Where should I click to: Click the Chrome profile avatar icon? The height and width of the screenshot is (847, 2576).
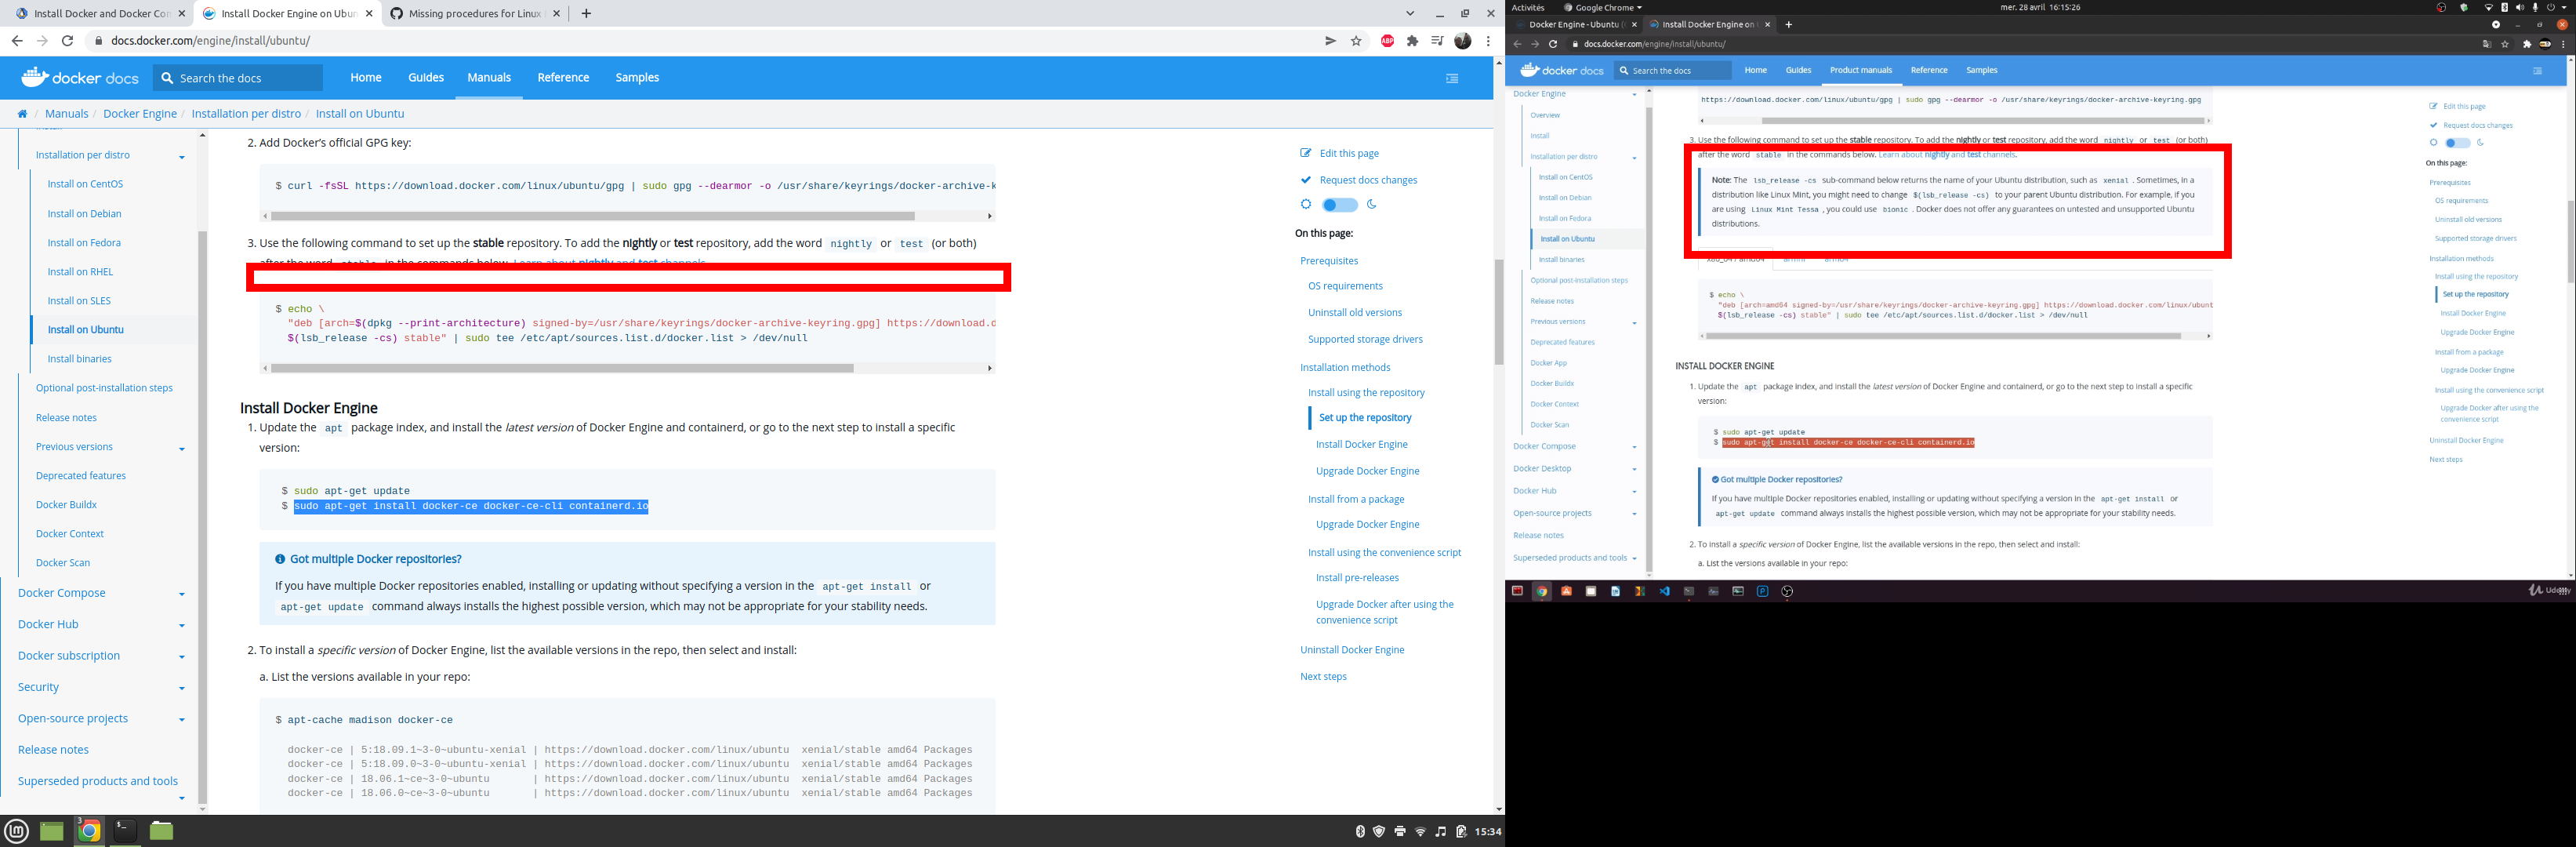[x=1462, y=41]
